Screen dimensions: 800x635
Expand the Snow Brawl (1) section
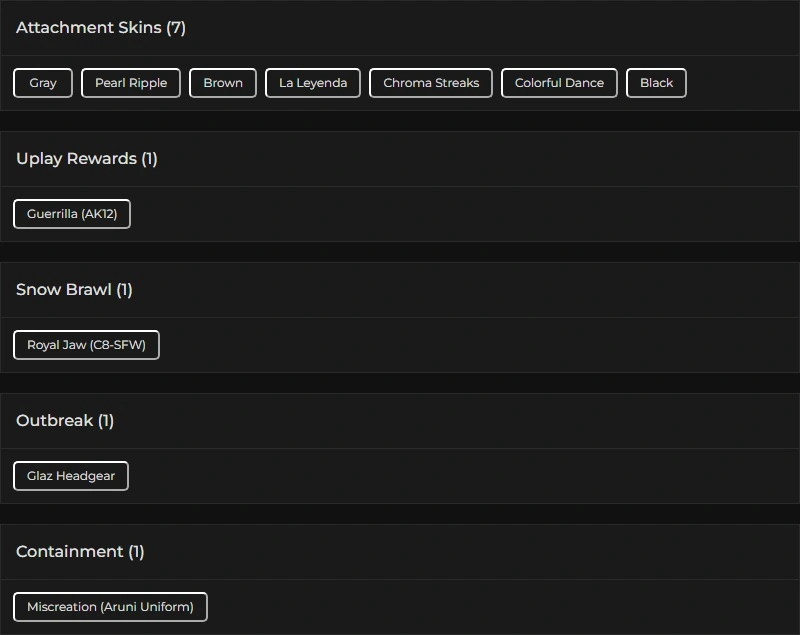tap(74, 290)
